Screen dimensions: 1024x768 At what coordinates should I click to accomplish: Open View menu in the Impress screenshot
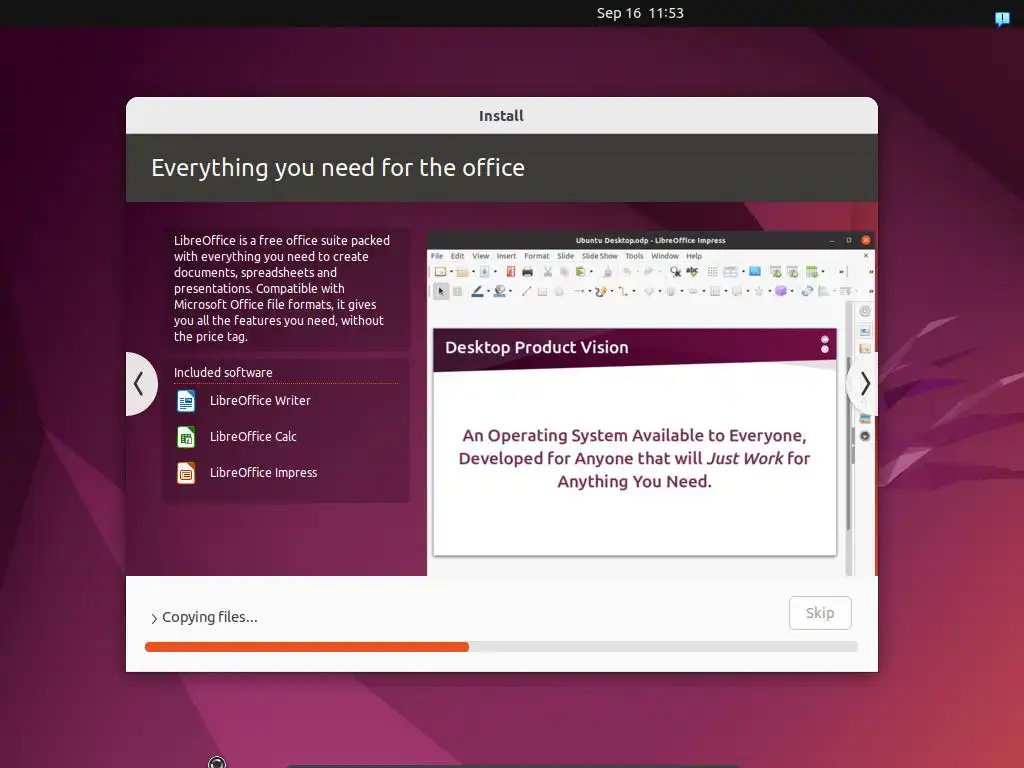click(x=481, y=256)
